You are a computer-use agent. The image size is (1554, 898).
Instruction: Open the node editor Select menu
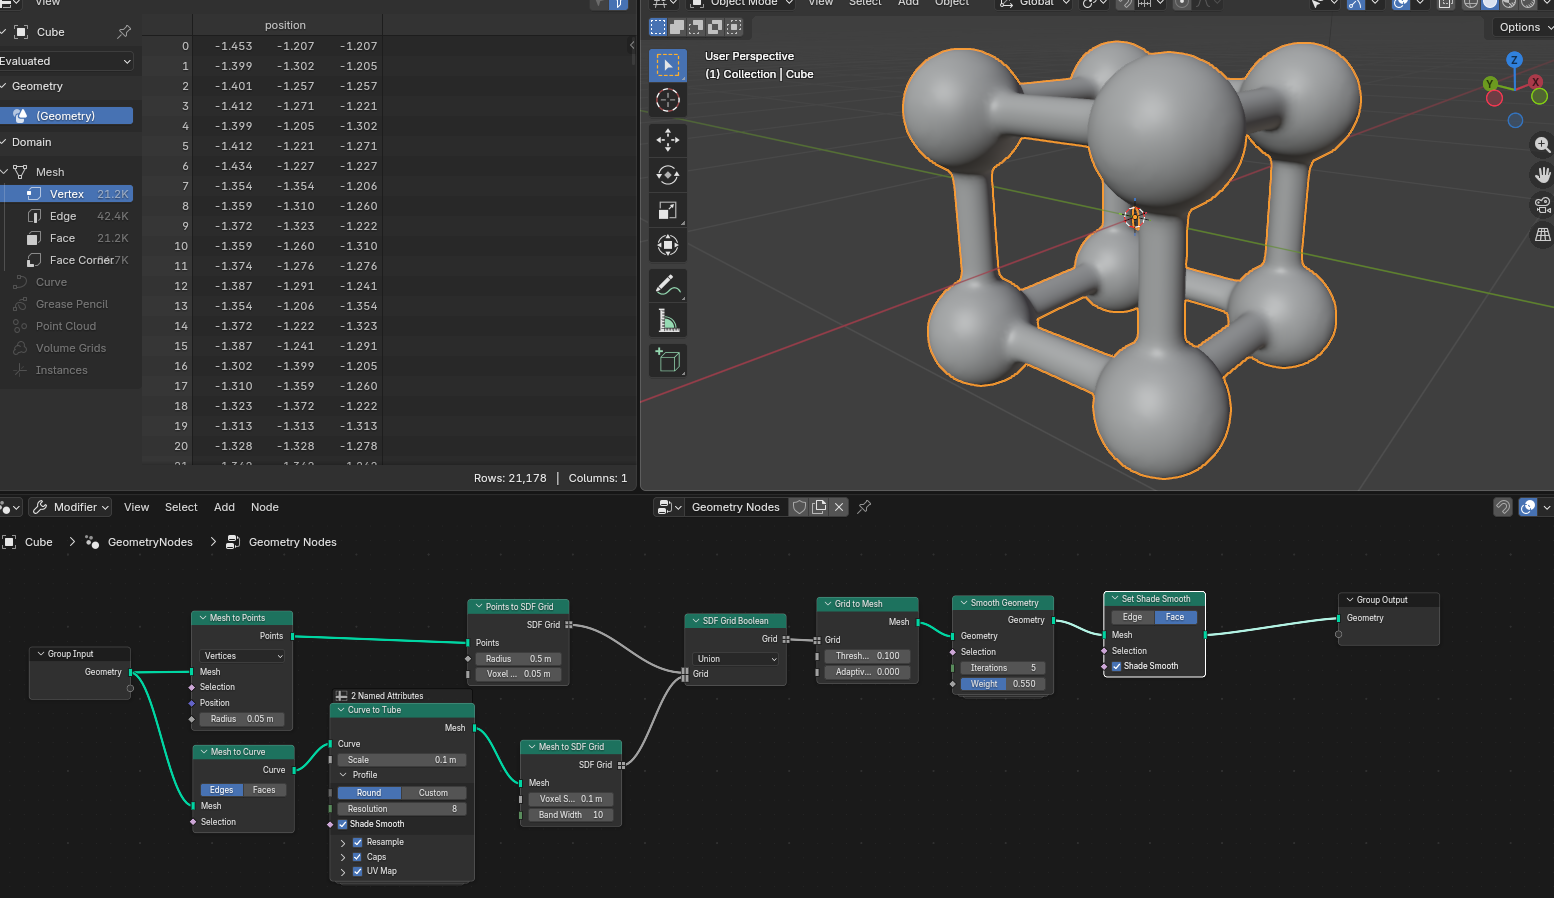tap(181, 507)
